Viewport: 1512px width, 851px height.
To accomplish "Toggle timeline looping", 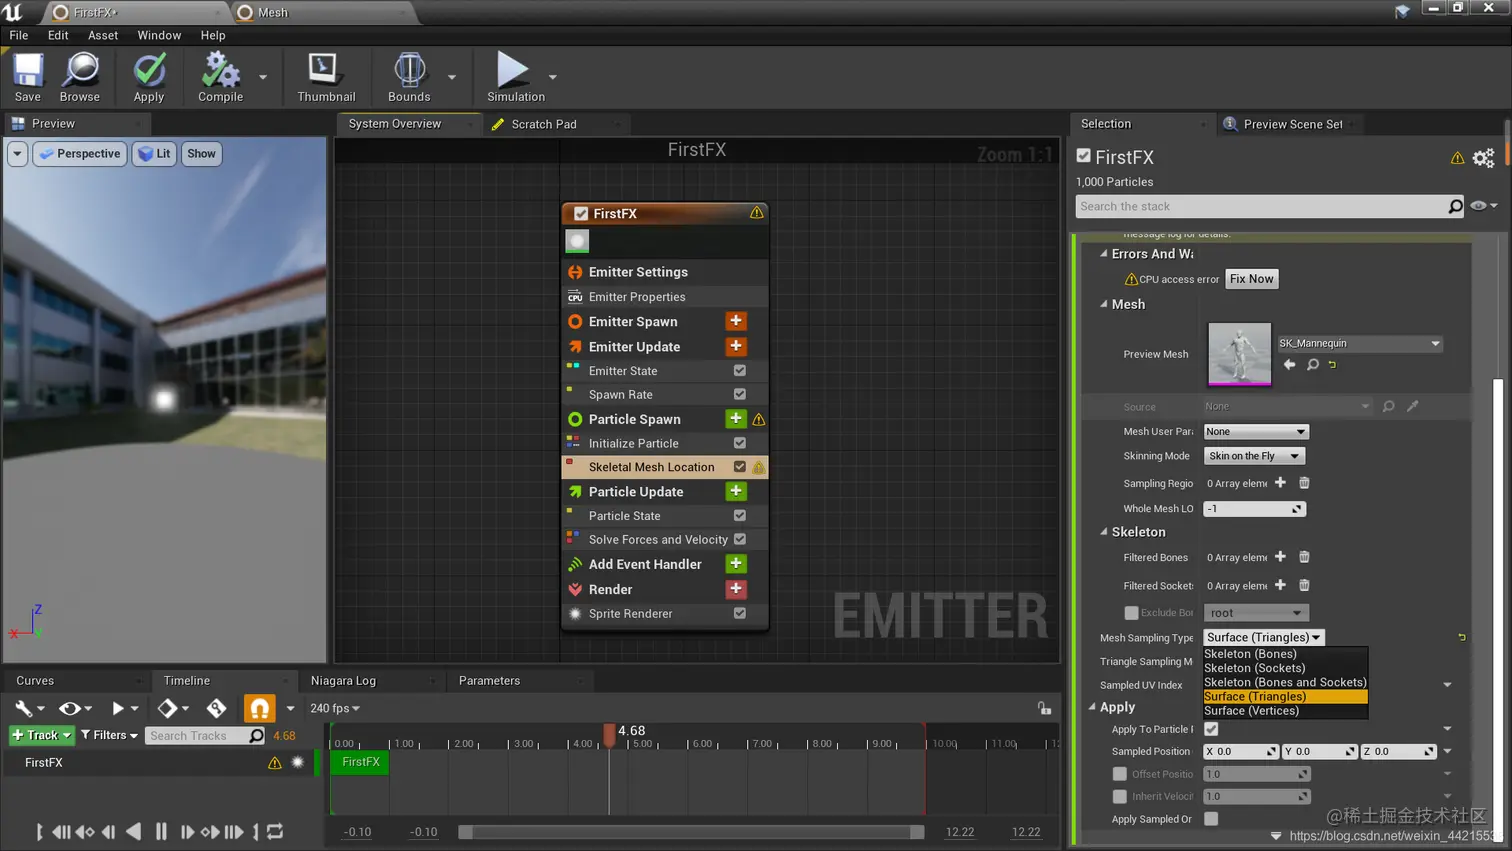I will click(275, 831).
